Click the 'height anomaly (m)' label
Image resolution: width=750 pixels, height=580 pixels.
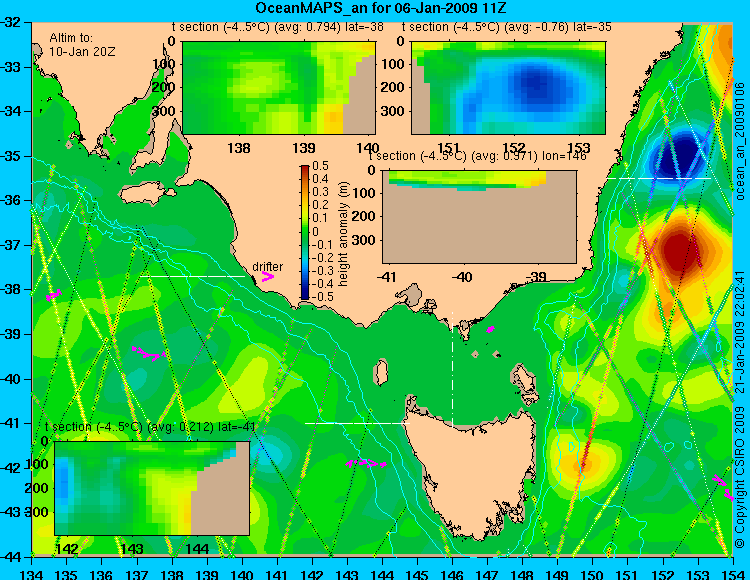click(343, 234)
